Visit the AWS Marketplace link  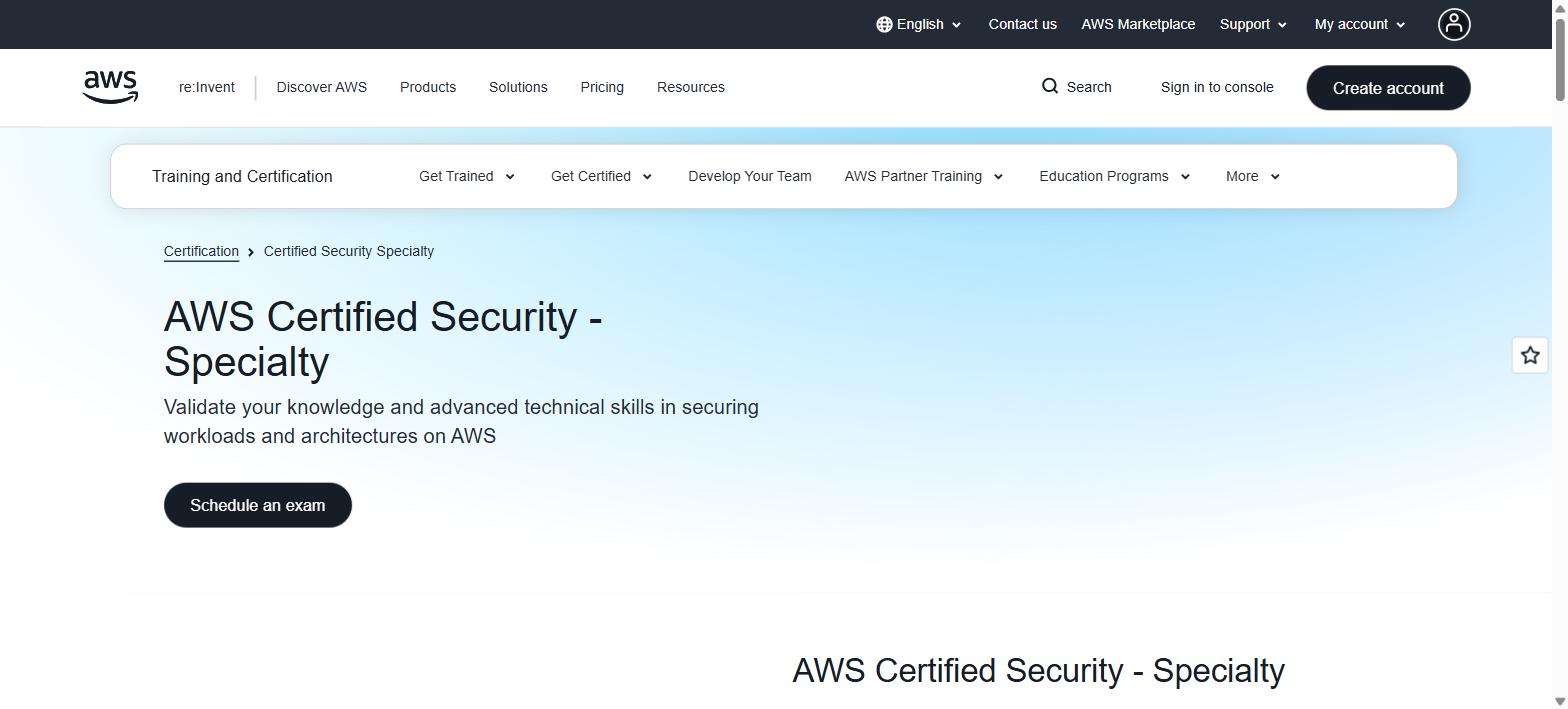(1138, 24)
